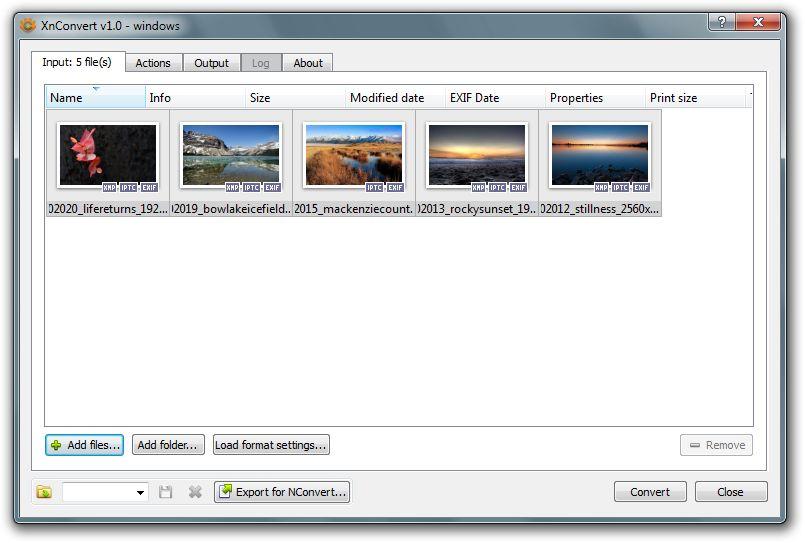Image resolution: width=805 pixels, height=543 pixels.
Task: Click the preset folder icon at bottom left
Action: tap(44, 492)
